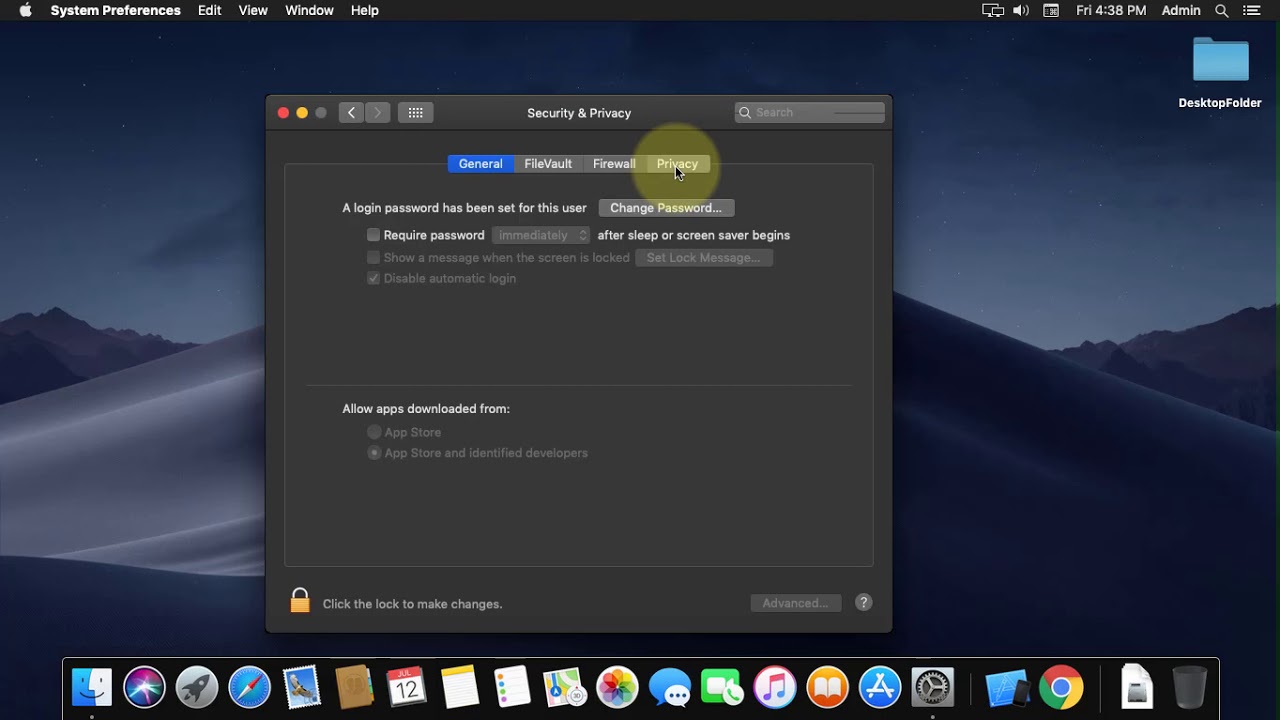This screenshot has width=1280, height=720.
Task: Open the help question mark button
Action: tap(864, 602)
